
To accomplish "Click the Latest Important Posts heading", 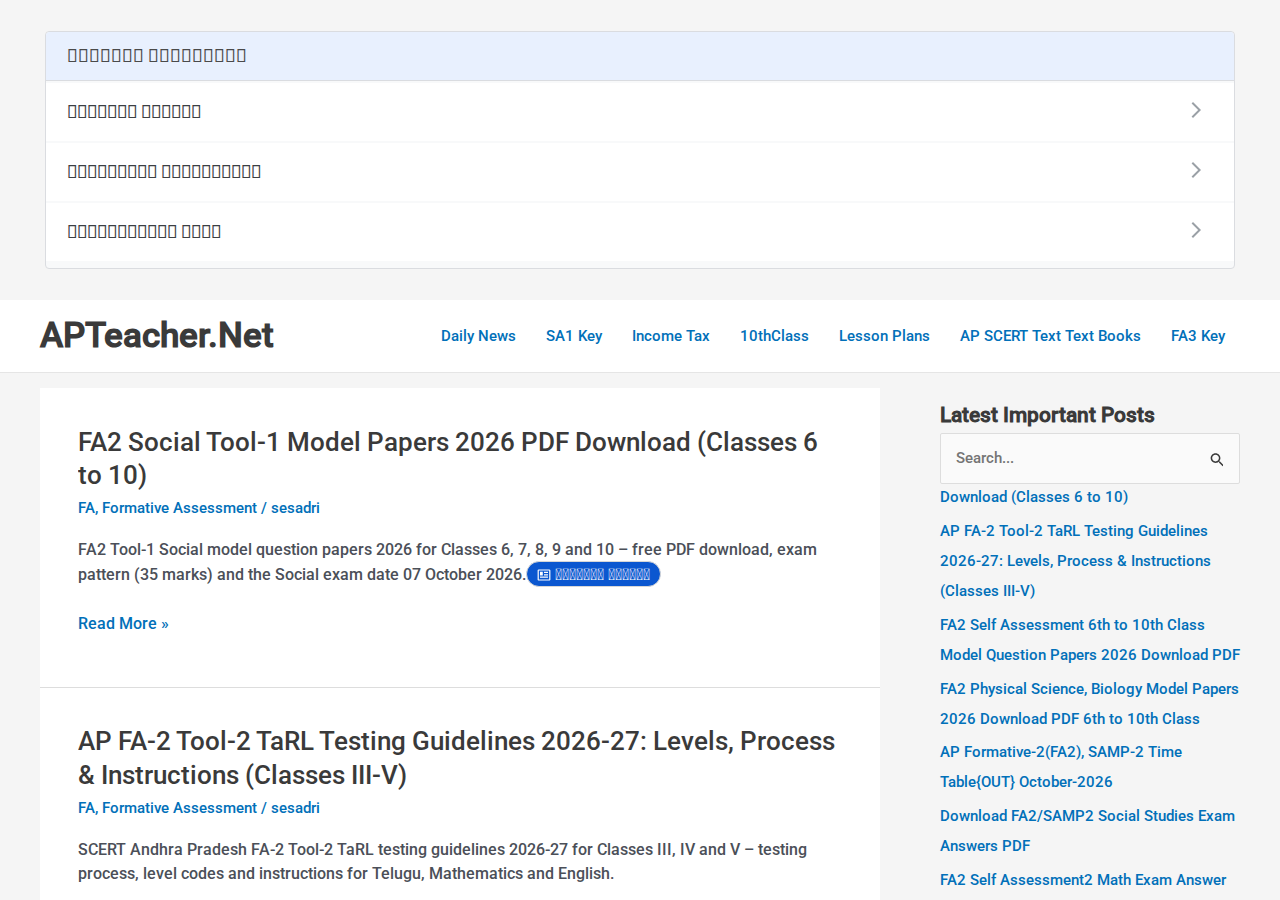I will tap(1047, 415).
